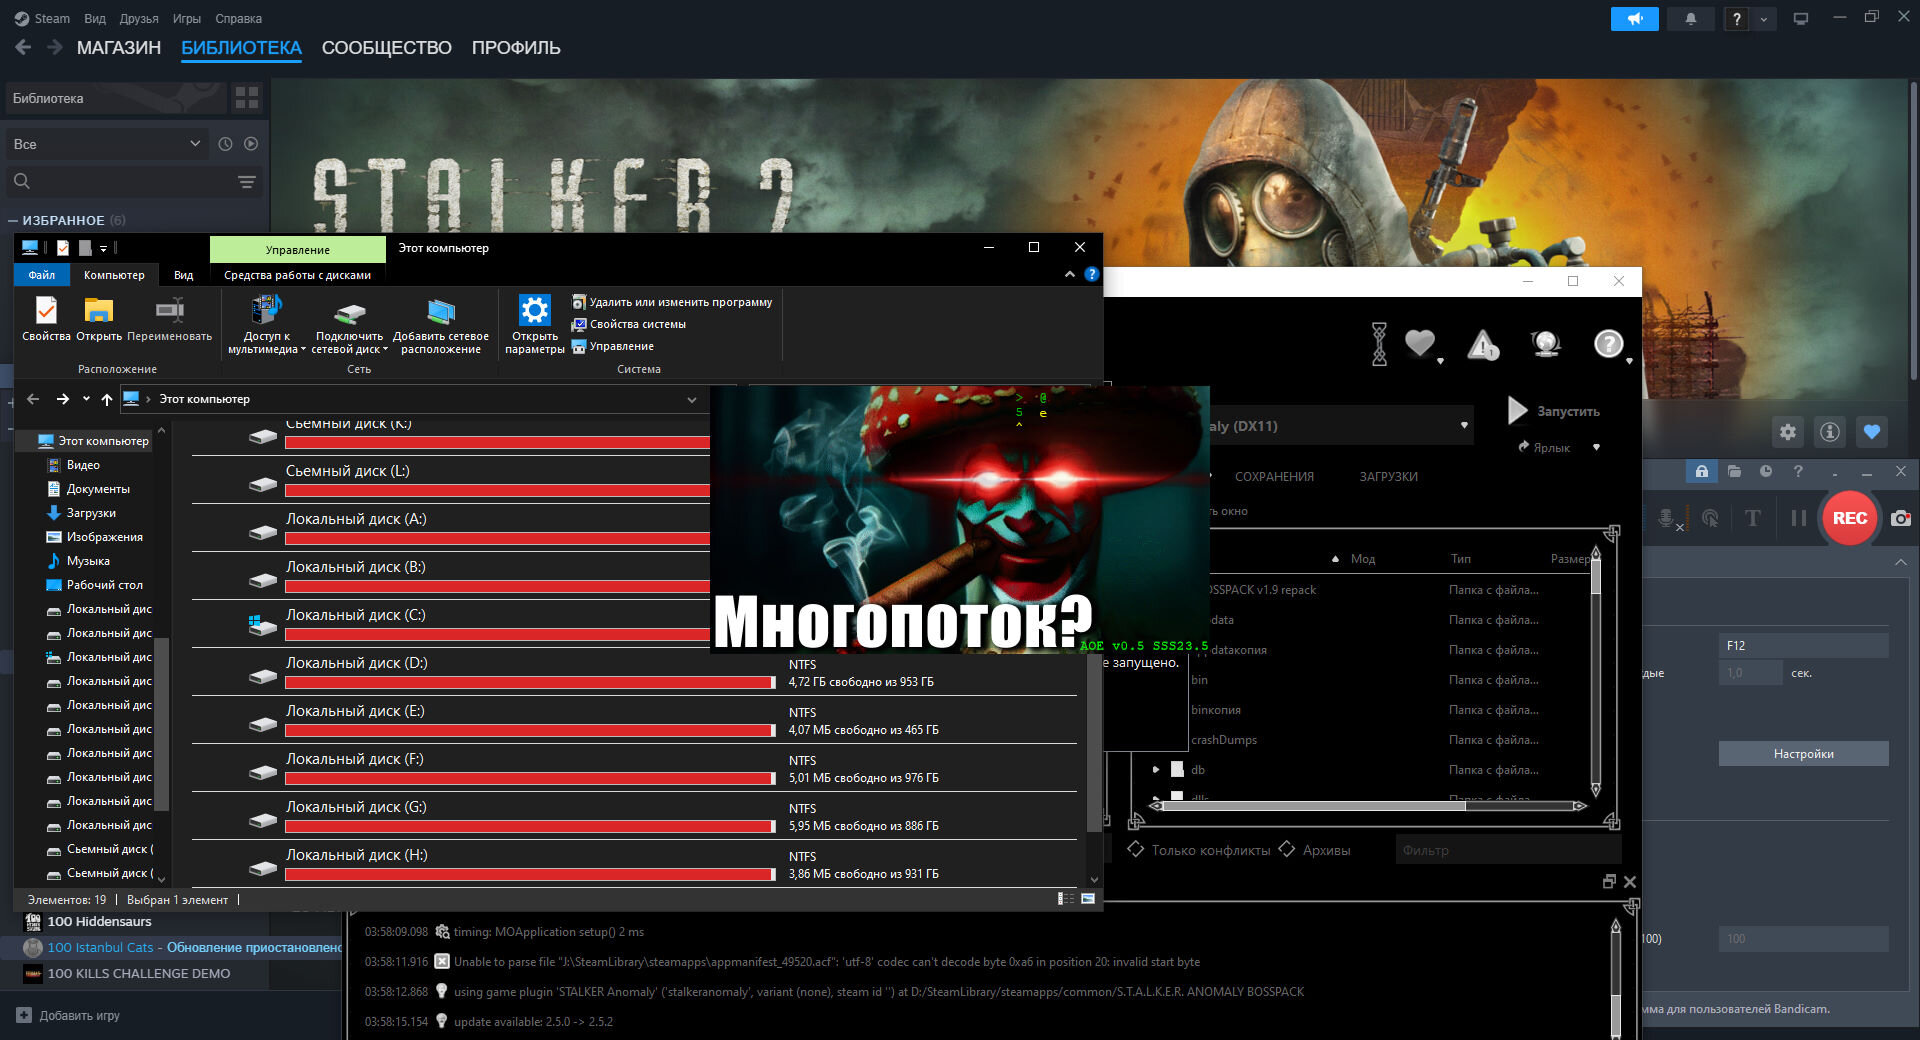Click Mod Organizer help question mark icon
Viewport: 1920px width, 1040px height.
coord(1609,344)
